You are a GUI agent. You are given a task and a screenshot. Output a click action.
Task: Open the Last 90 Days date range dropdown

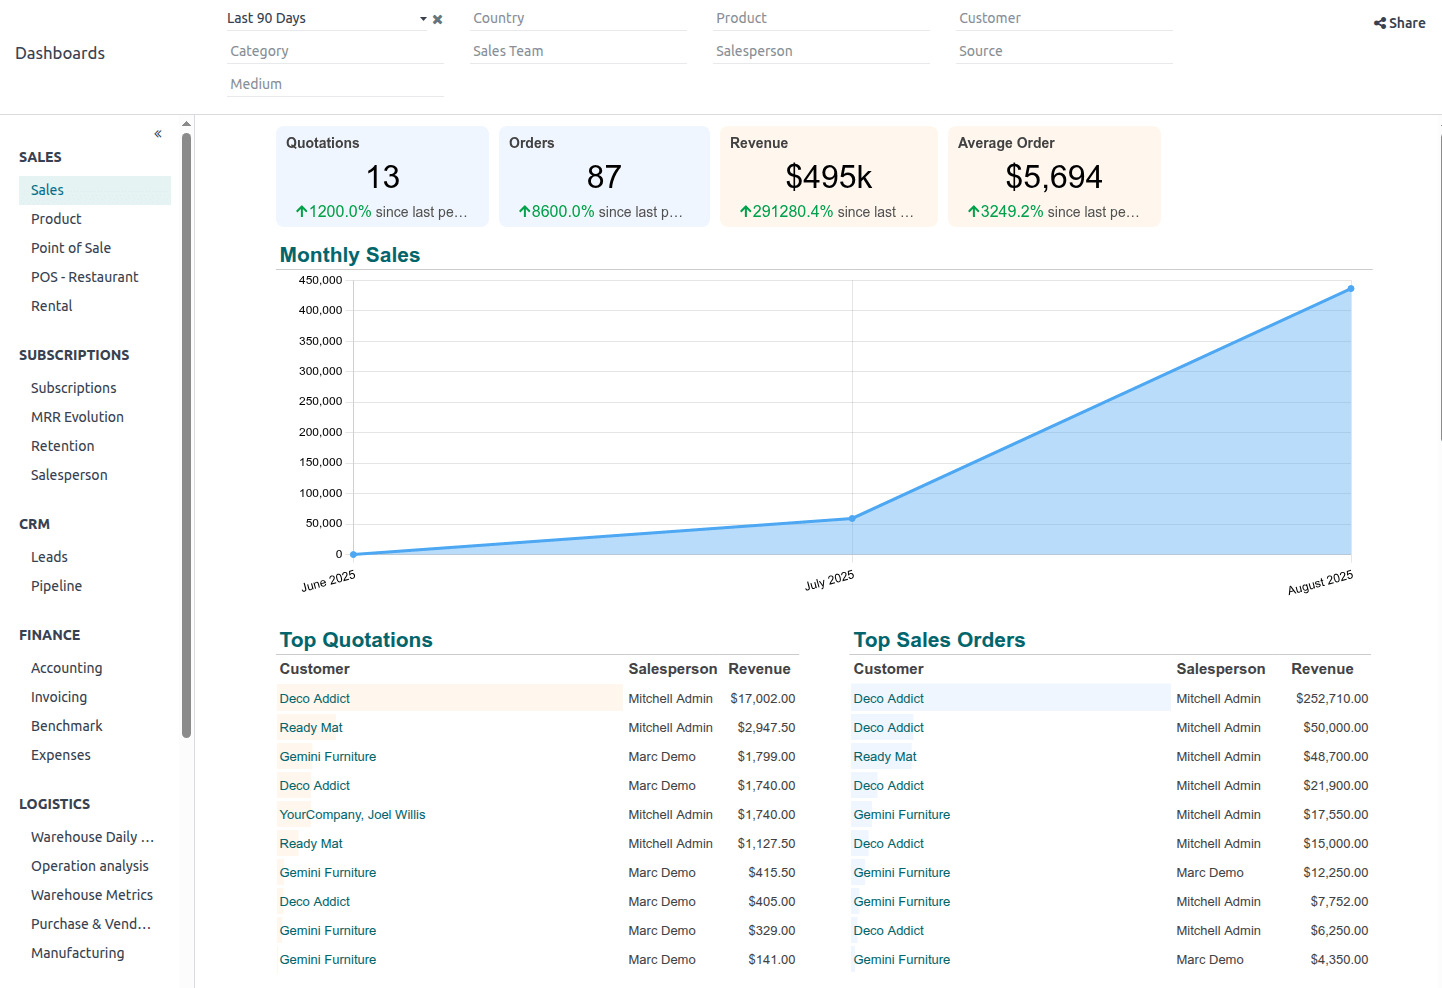point(423,18)
